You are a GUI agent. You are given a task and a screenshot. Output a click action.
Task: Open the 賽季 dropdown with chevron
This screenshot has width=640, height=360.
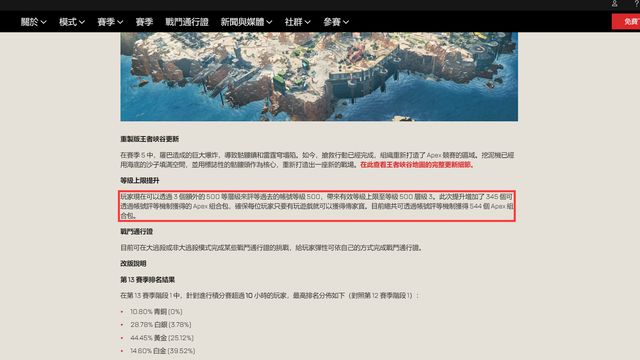[110, 22]
